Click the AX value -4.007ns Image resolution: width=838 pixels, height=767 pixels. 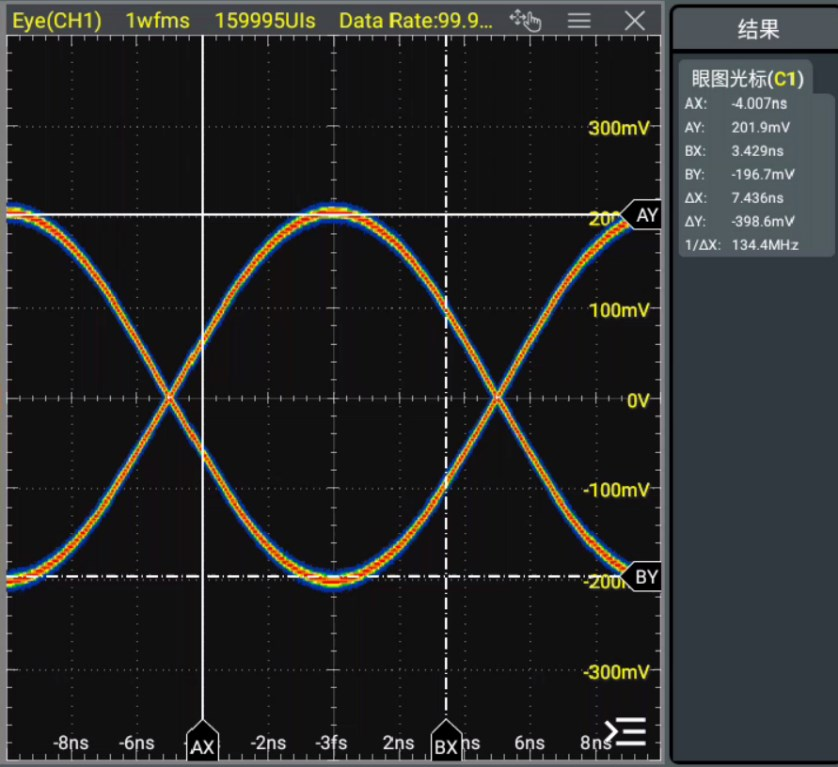coord(759,103)
